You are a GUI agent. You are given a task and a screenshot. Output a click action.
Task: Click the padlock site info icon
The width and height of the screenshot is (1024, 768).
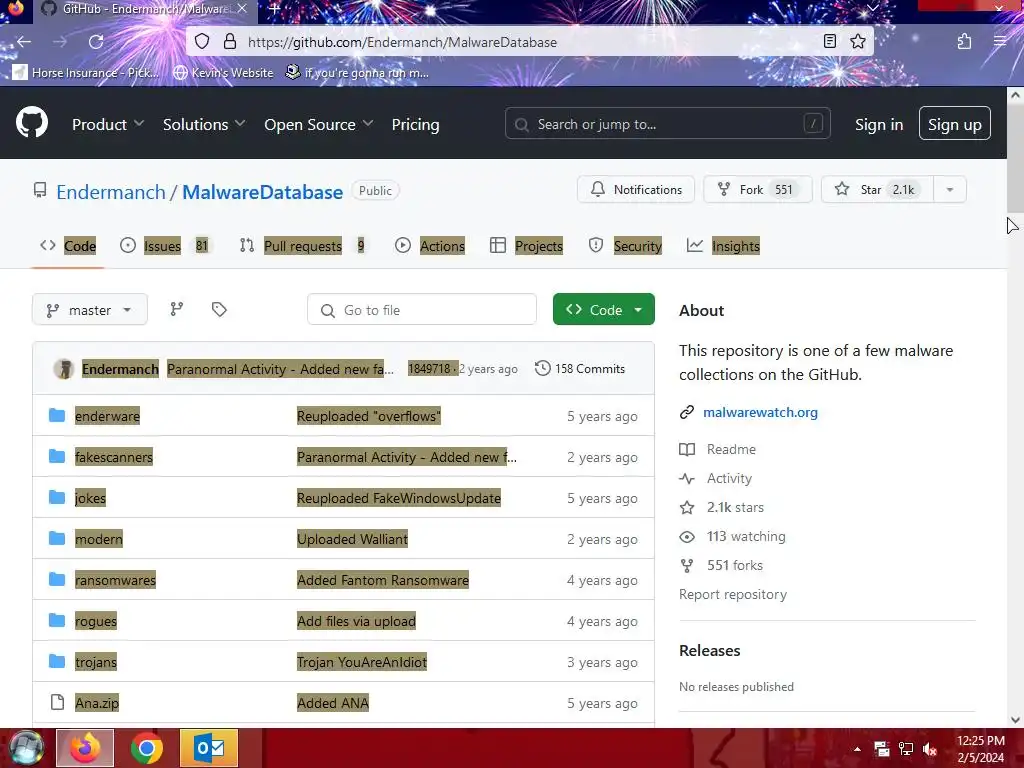[230, 42]
